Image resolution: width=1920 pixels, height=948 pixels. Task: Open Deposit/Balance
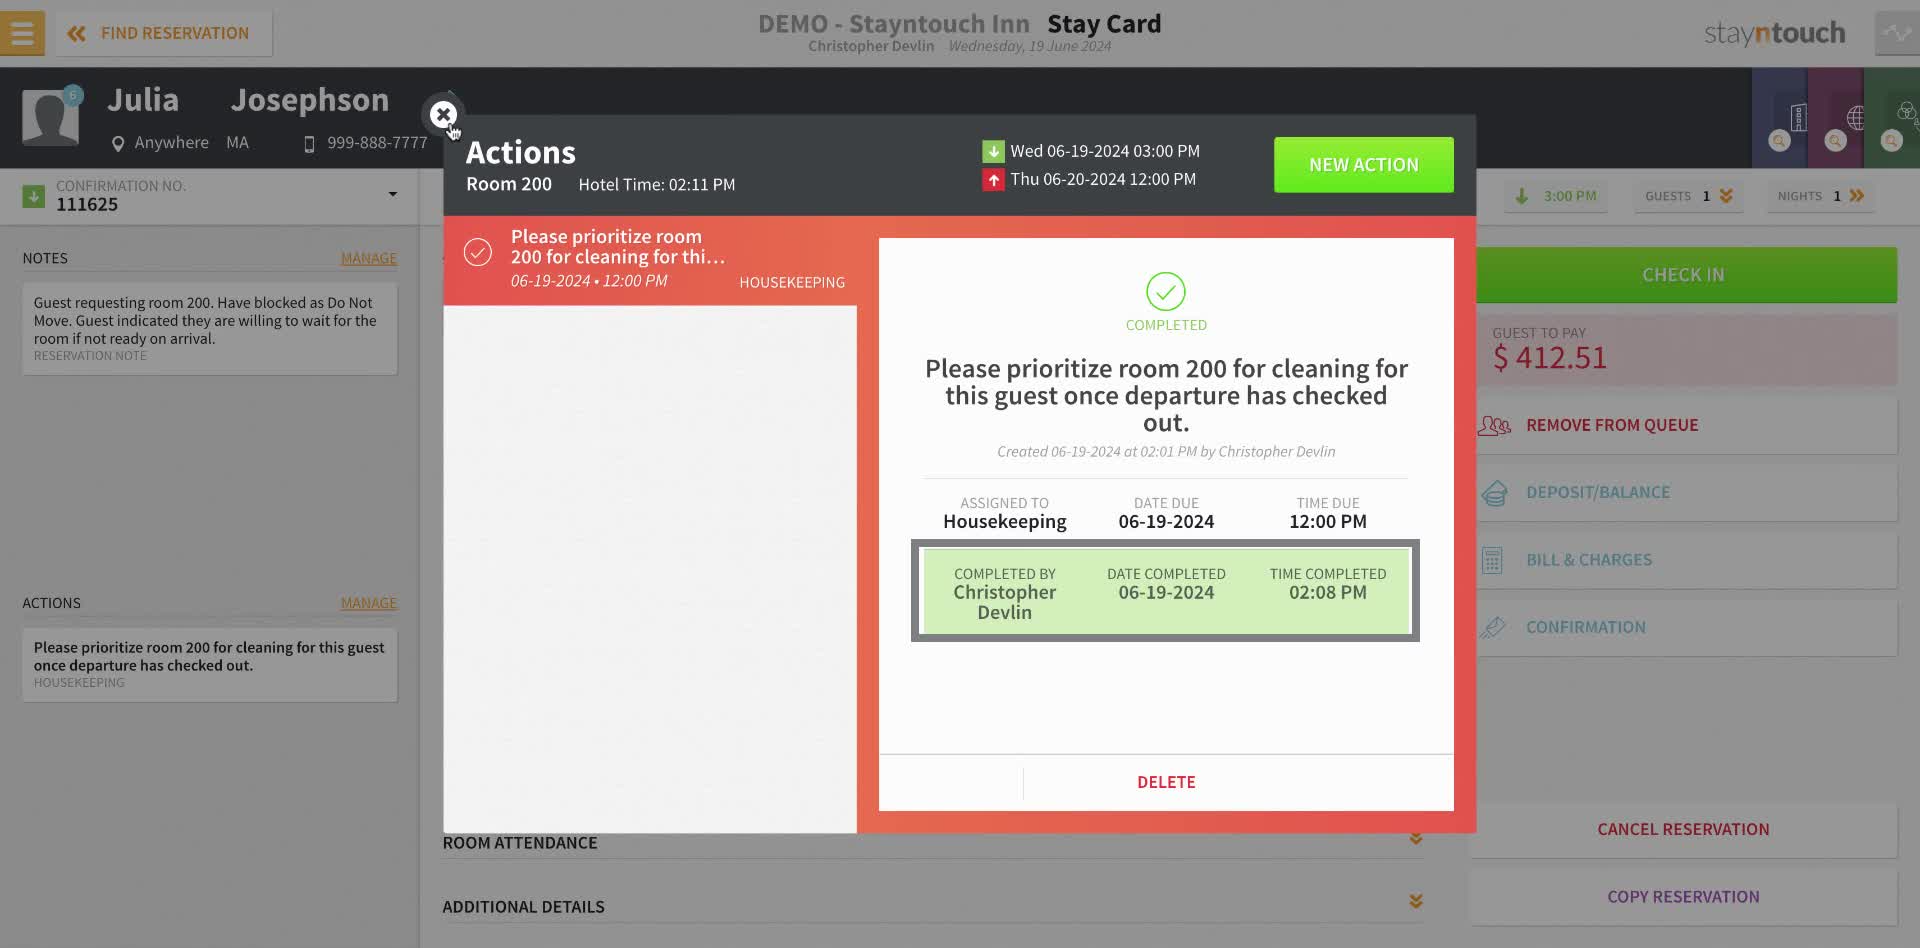(x=1683, y=492)
